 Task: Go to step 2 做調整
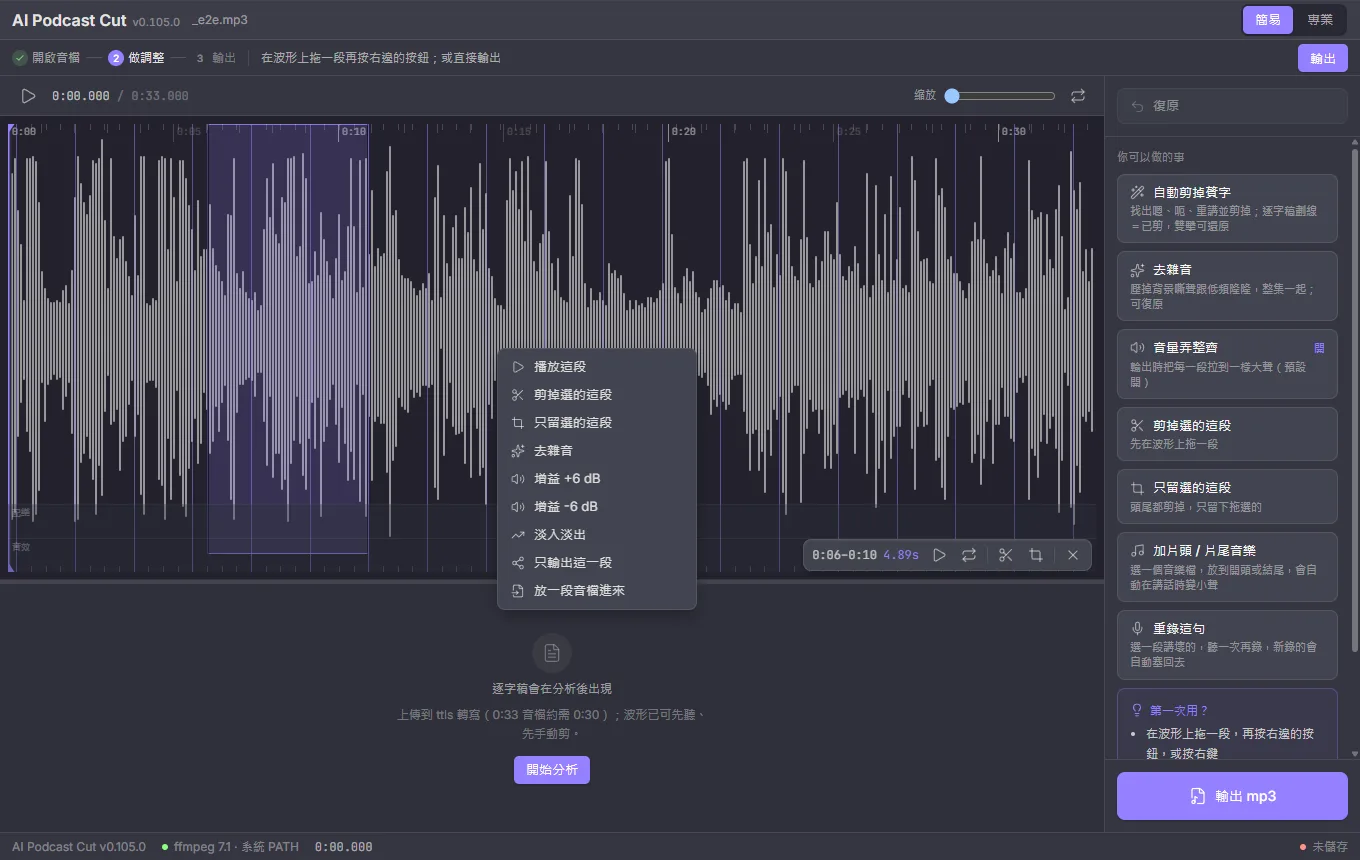click(x=136, y=58)
